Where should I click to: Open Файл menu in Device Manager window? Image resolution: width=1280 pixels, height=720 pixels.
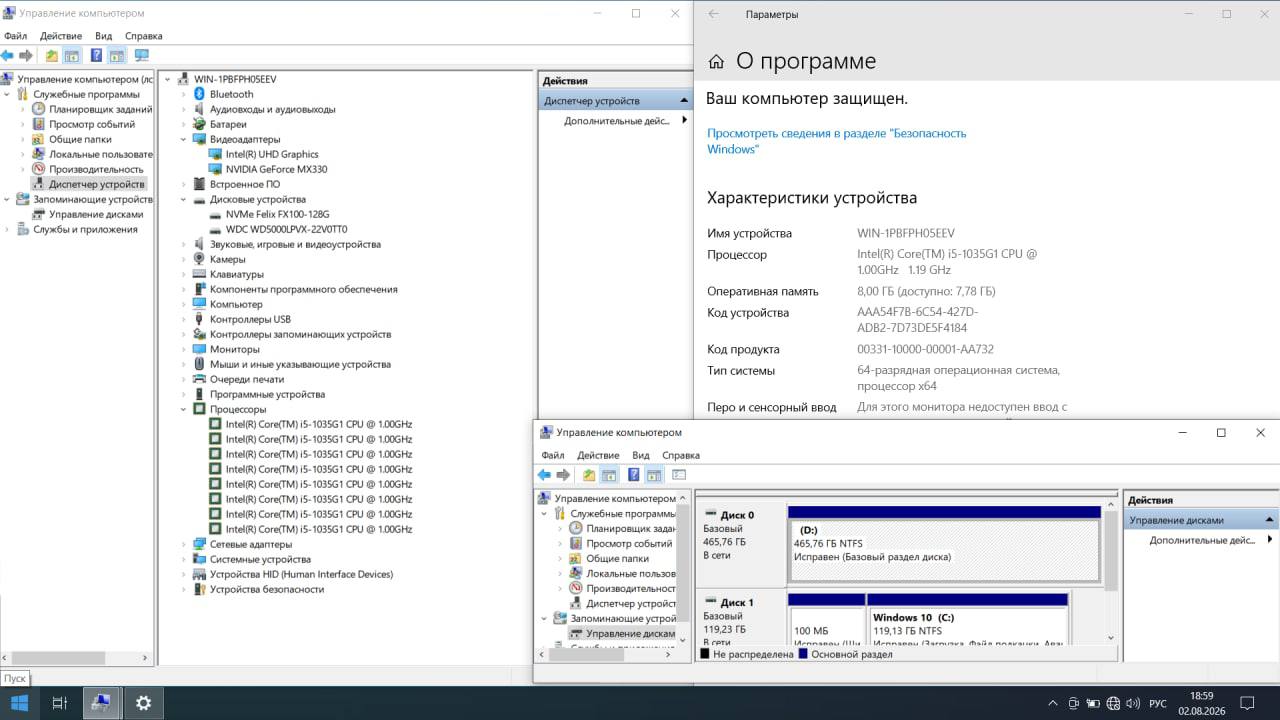pyautogui.click(x=15, y=36)
